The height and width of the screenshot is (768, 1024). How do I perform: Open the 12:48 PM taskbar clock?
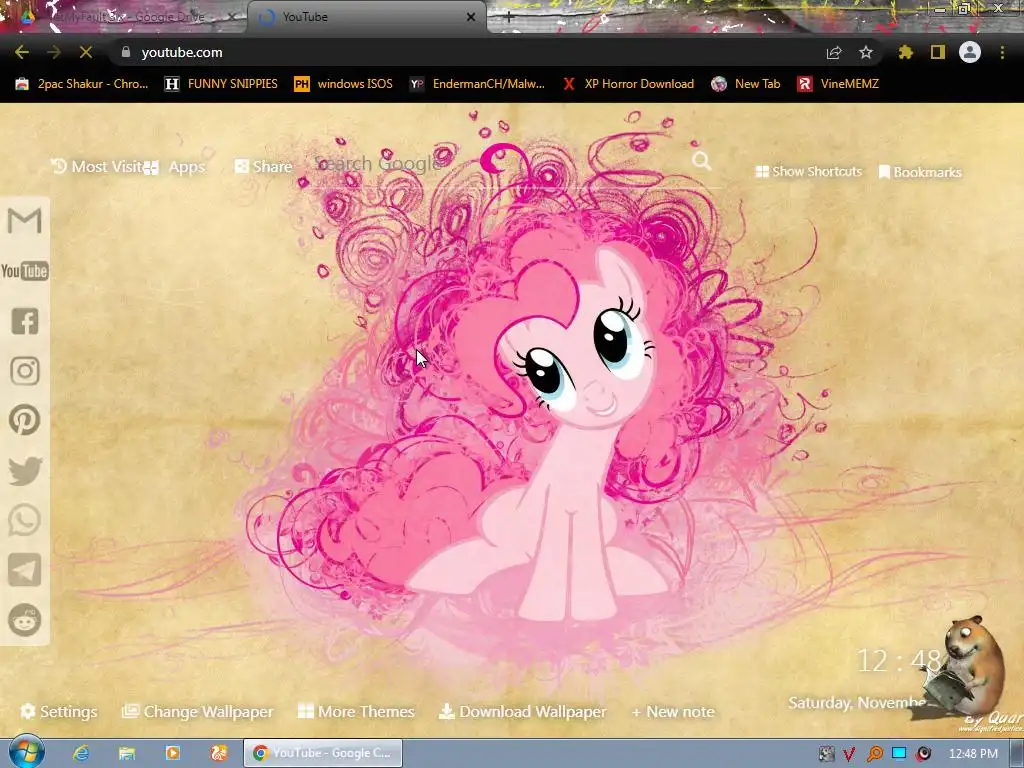coord(973,754)
